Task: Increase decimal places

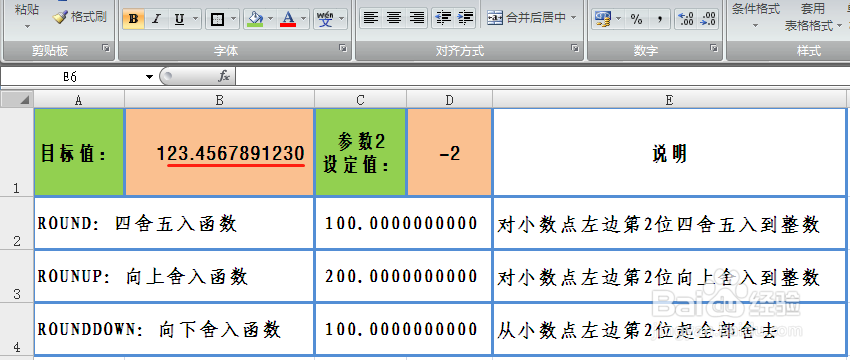Action: point(686,20)
